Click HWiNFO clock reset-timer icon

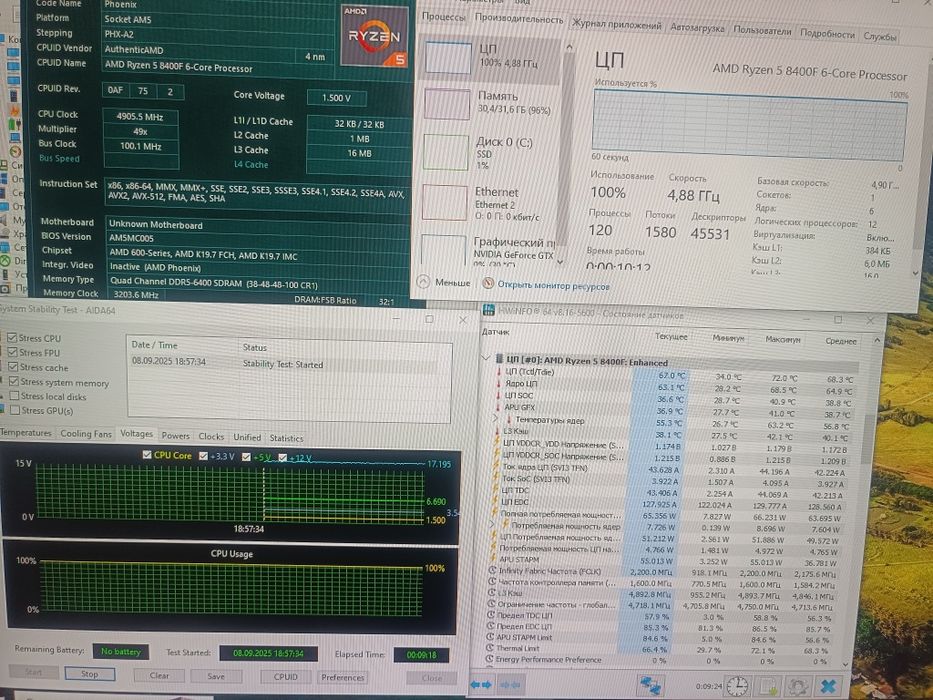tap(737, 686)
